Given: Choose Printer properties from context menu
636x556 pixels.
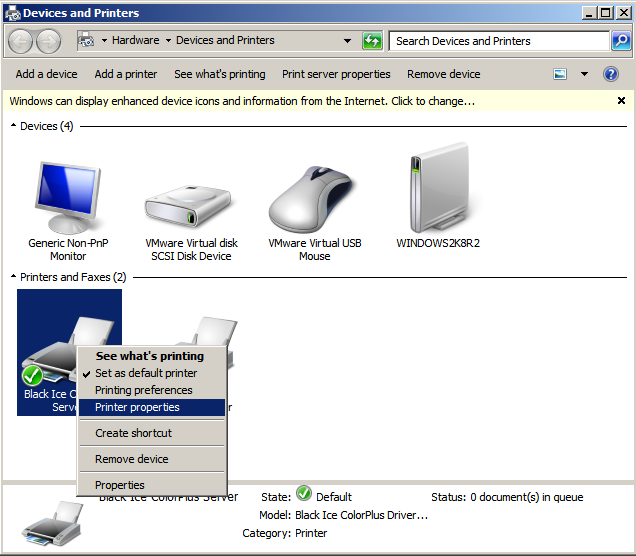Looking at the screenshot, I should tap(137, 407).
